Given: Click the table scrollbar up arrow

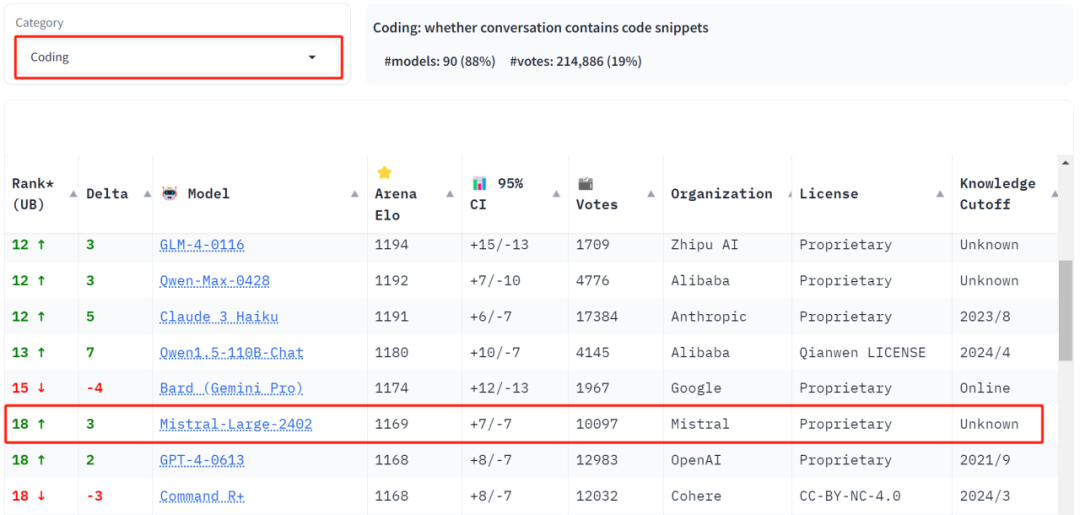Looking at the screenshot, I should tap(1066, 163).
